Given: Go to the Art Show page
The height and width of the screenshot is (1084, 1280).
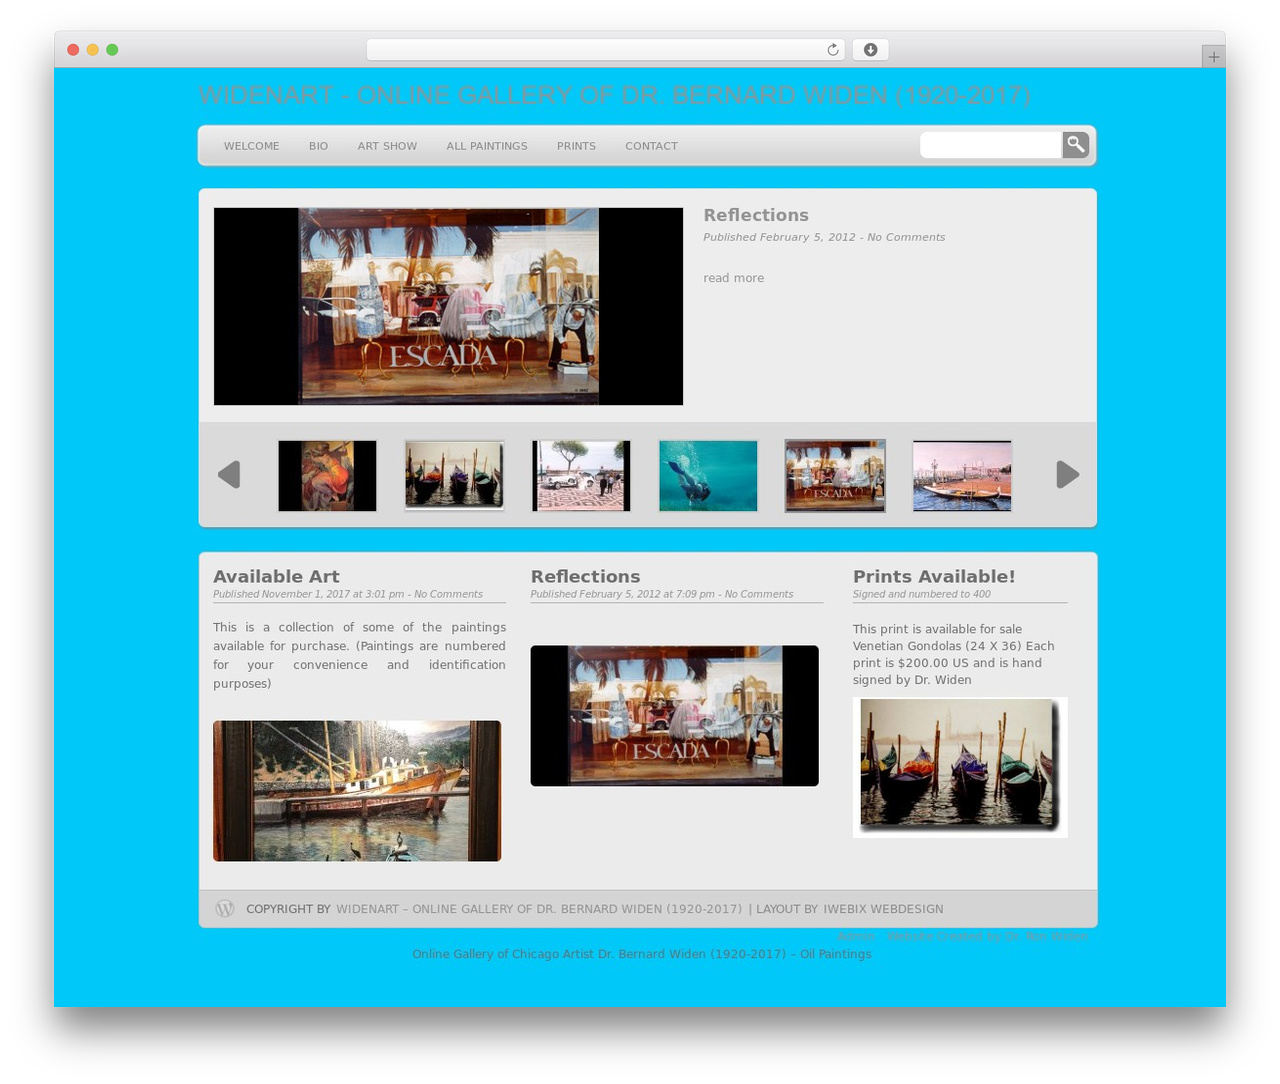Looking at the screenshot, I should point(387,146).
